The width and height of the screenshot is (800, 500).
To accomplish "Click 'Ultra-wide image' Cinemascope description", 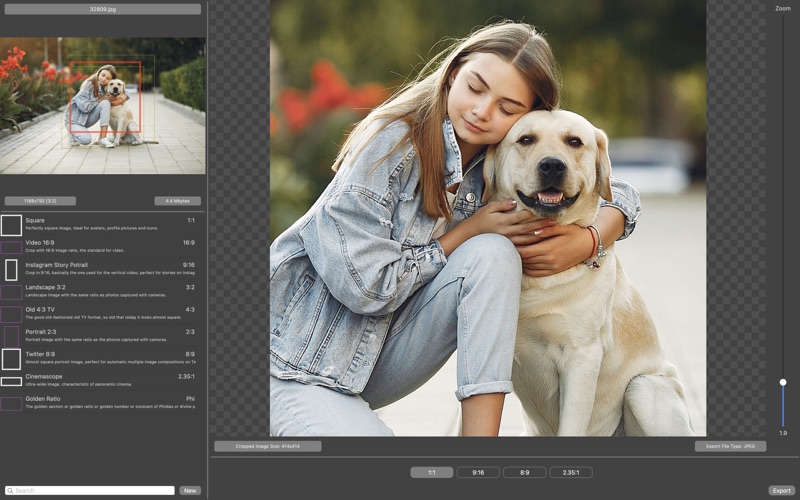I will [x=79, y=384].
